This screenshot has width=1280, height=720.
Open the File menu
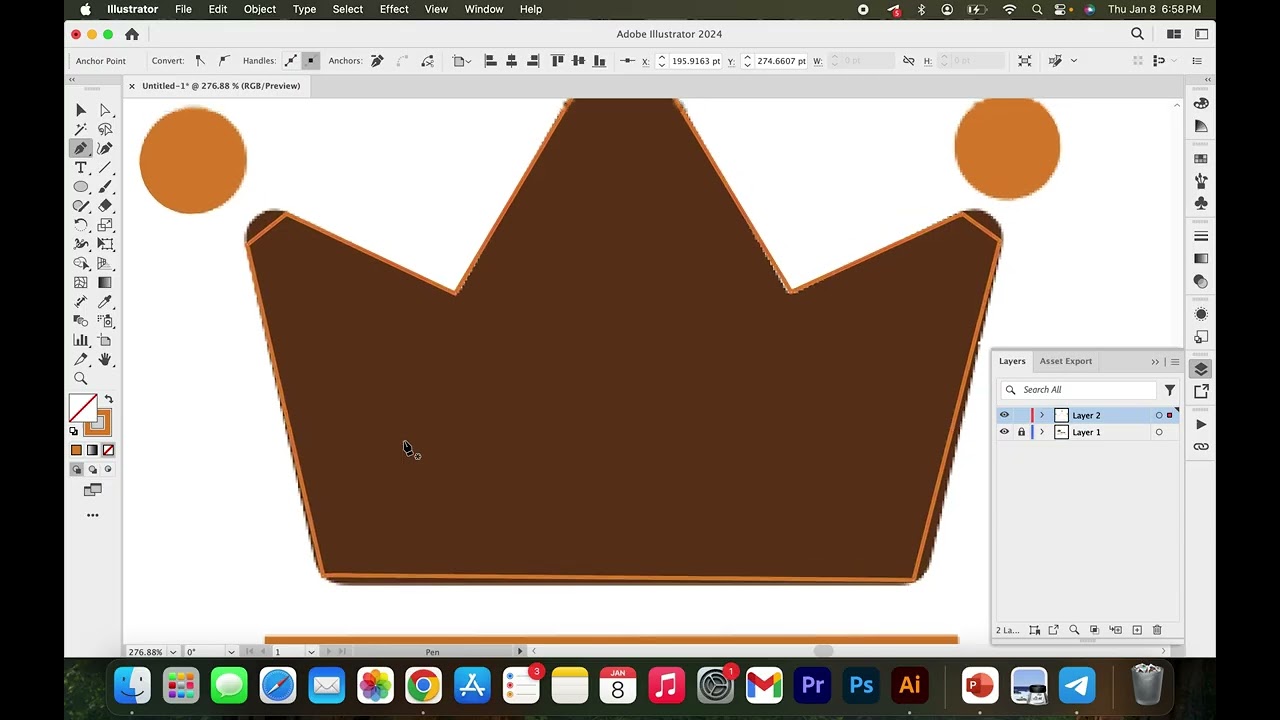click(183, 9)
